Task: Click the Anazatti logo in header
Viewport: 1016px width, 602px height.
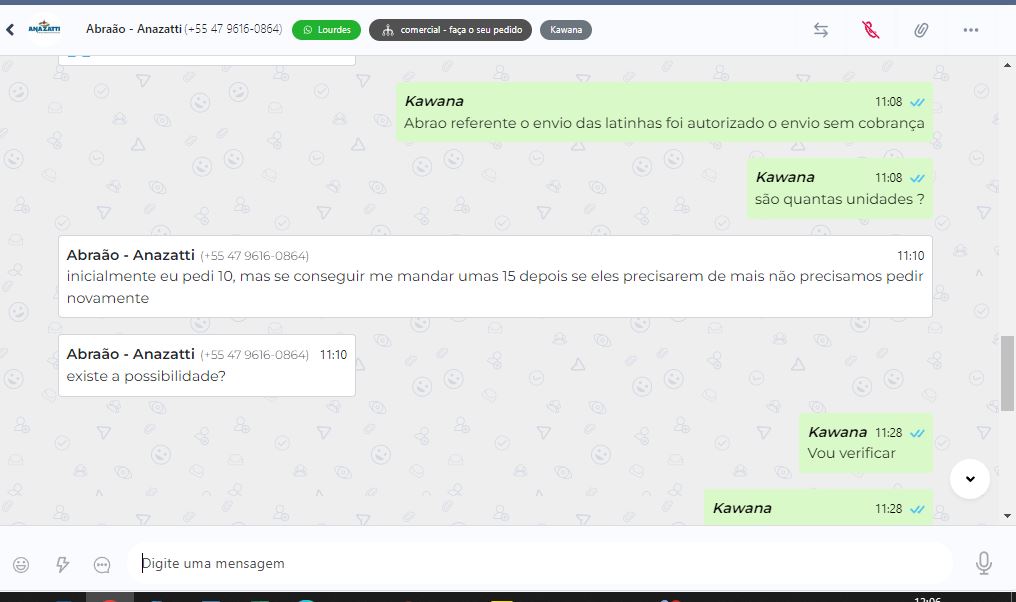Action: tap(44, 29)
